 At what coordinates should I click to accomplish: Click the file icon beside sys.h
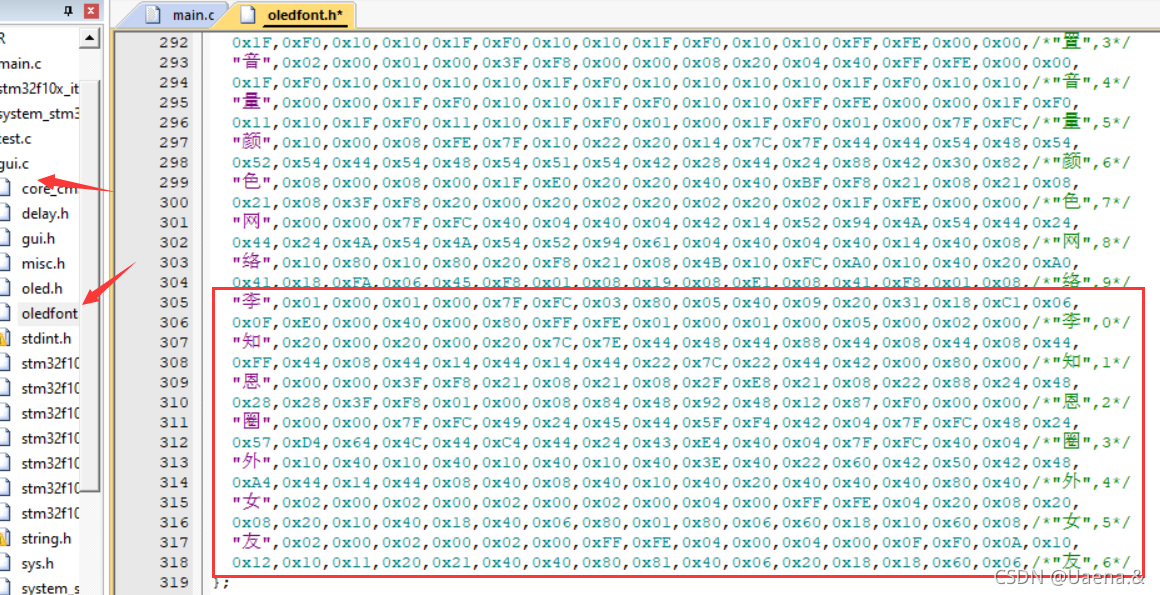[x=5, y=563]
